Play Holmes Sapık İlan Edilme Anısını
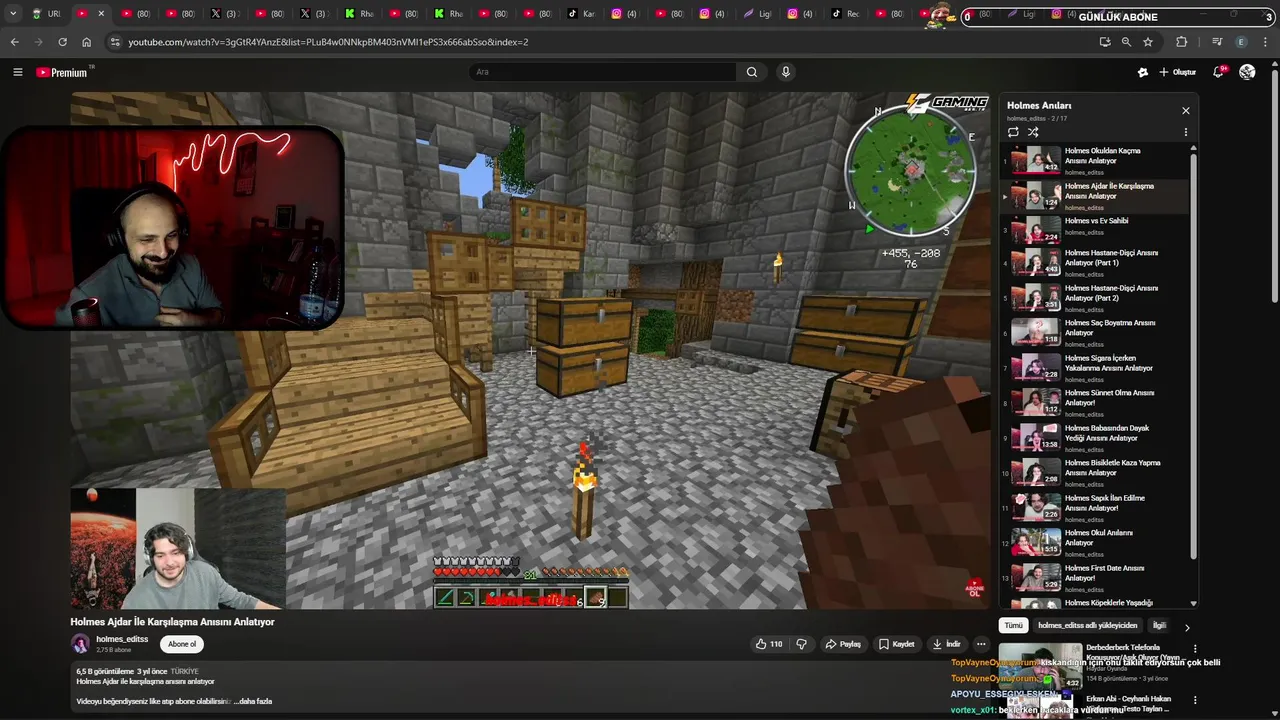 click(1096, 508)
